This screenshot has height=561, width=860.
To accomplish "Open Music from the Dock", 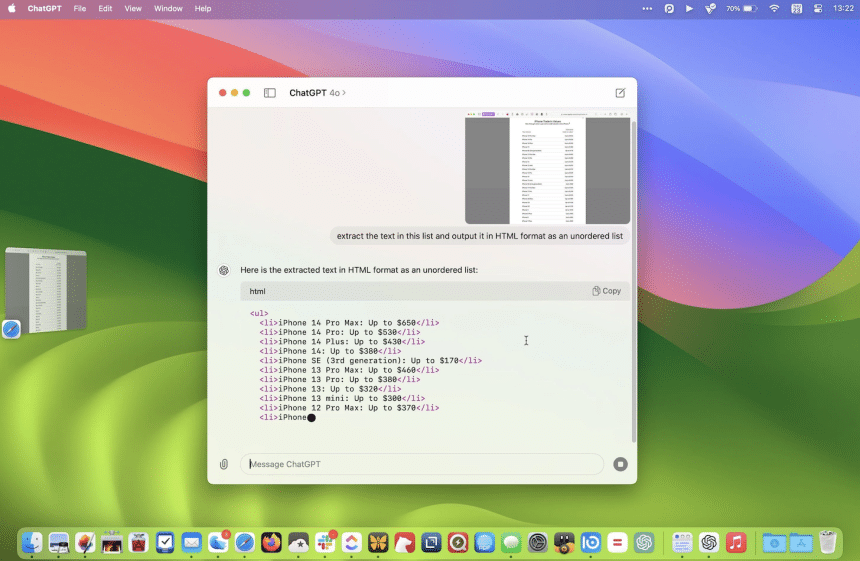I will [736, 542].
